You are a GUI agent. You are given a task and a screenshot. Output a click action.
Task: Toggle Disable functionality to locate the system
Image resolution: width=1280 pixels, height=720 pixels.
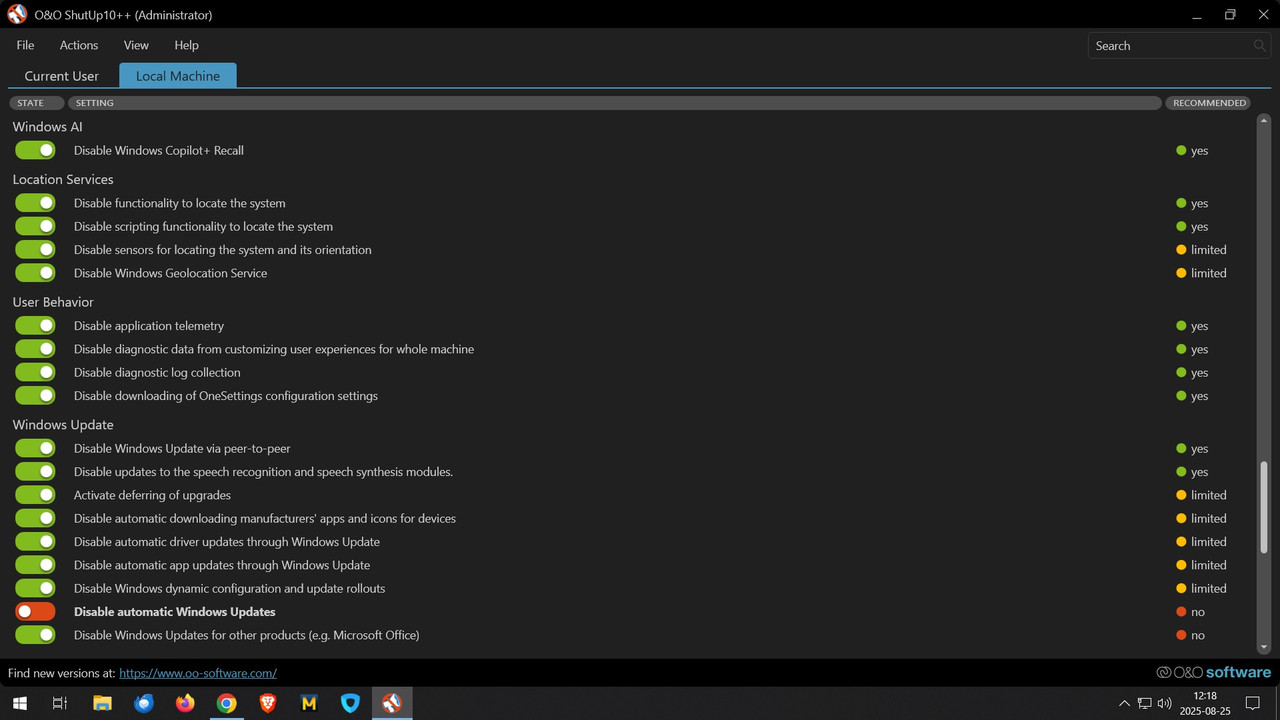35,203
